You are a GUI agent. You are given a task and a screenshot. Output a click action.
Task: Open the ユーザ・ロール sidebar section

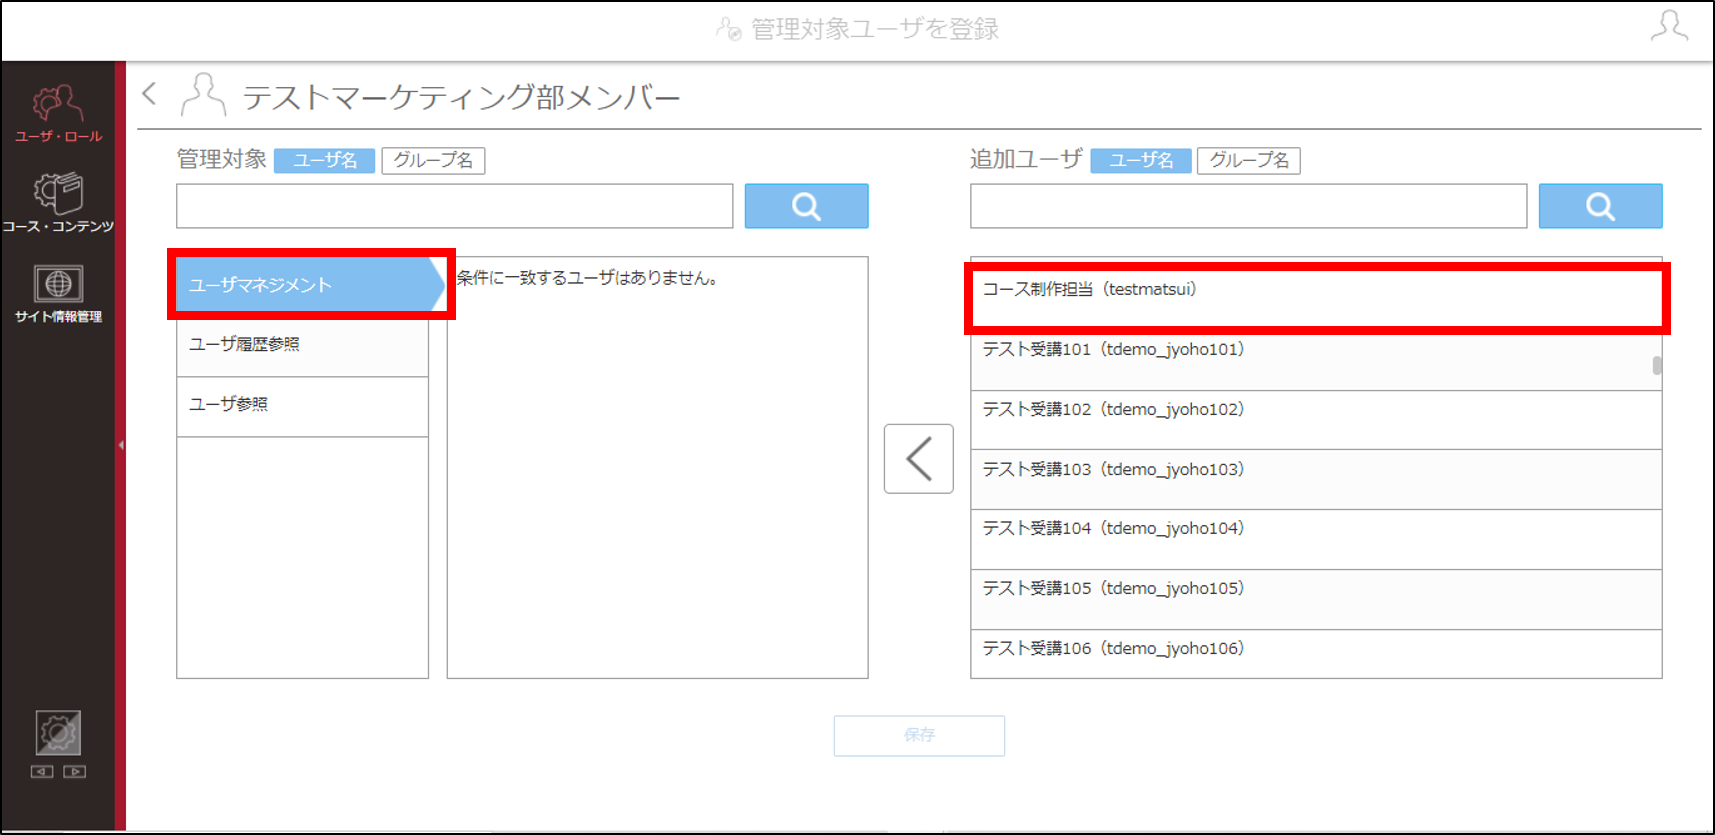tap(58, 114)
